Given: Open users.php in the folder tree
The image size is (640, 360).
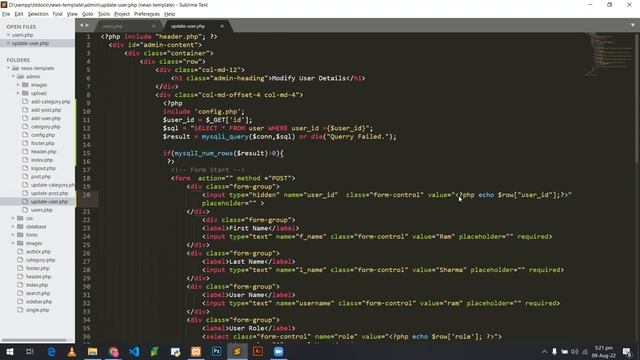Looking at the screenshot, I should click(42, 210).
